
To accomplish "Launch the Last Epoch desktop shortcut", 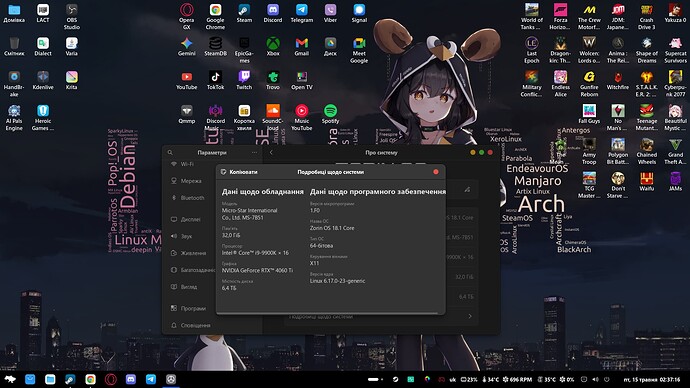I will (532, 50).
